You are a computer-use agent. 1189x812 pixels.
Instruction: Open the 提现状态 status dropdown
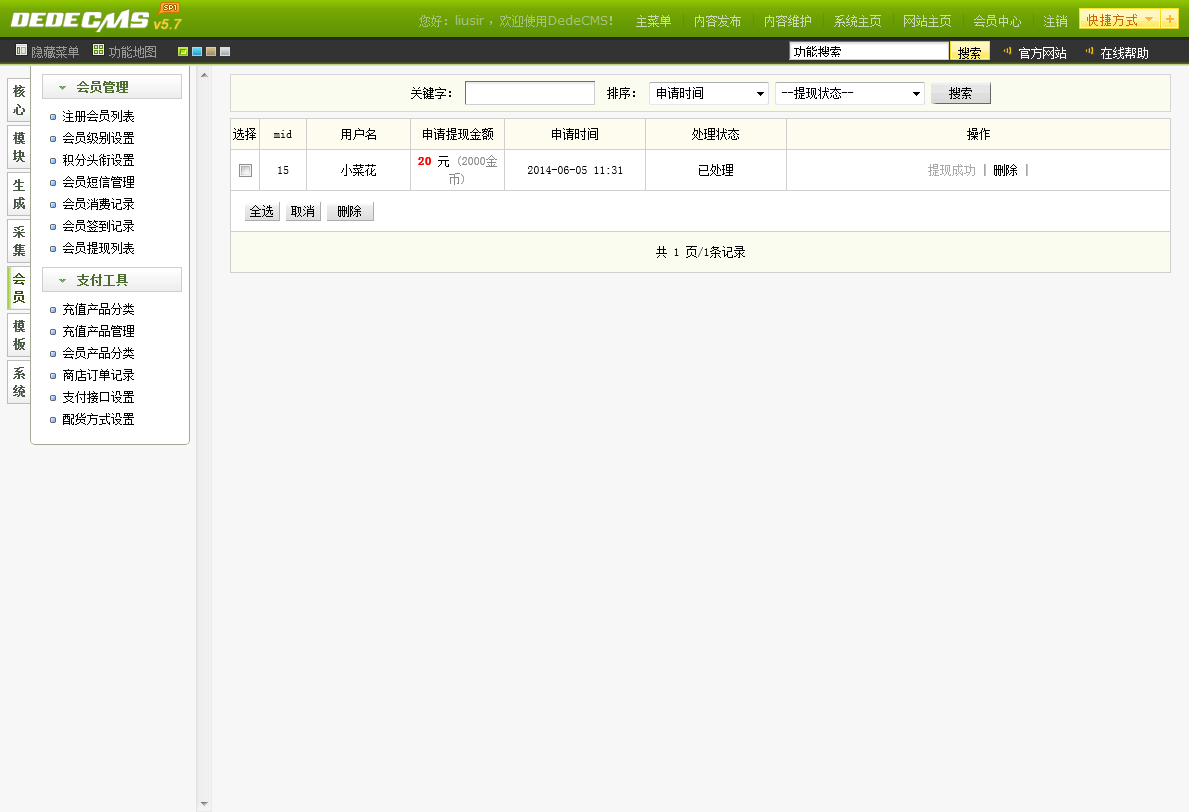click(849, 93)
